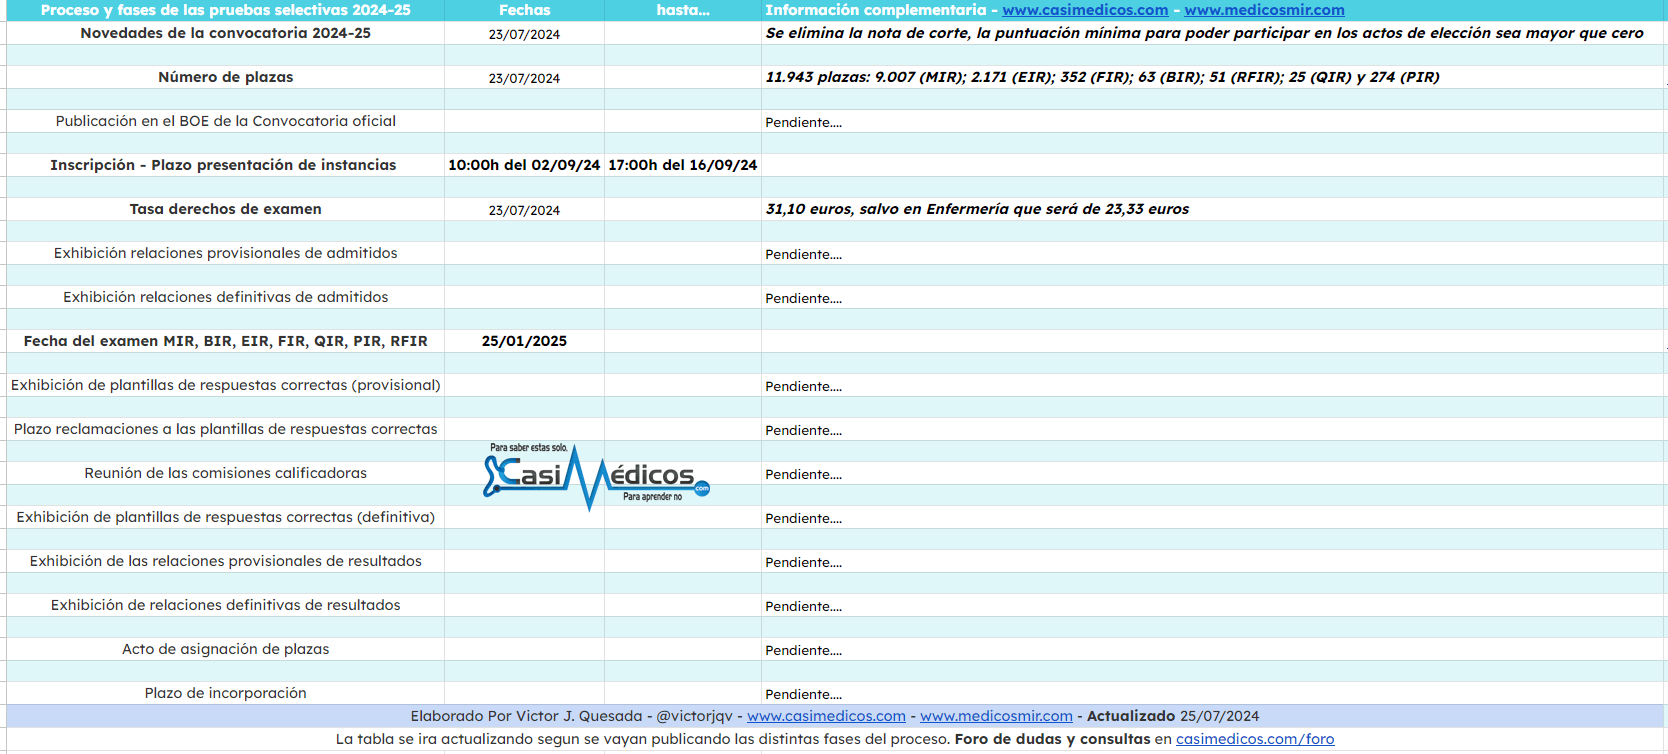Select the 'Foro de dudas y consultas' text

[x=1052, y=739]
